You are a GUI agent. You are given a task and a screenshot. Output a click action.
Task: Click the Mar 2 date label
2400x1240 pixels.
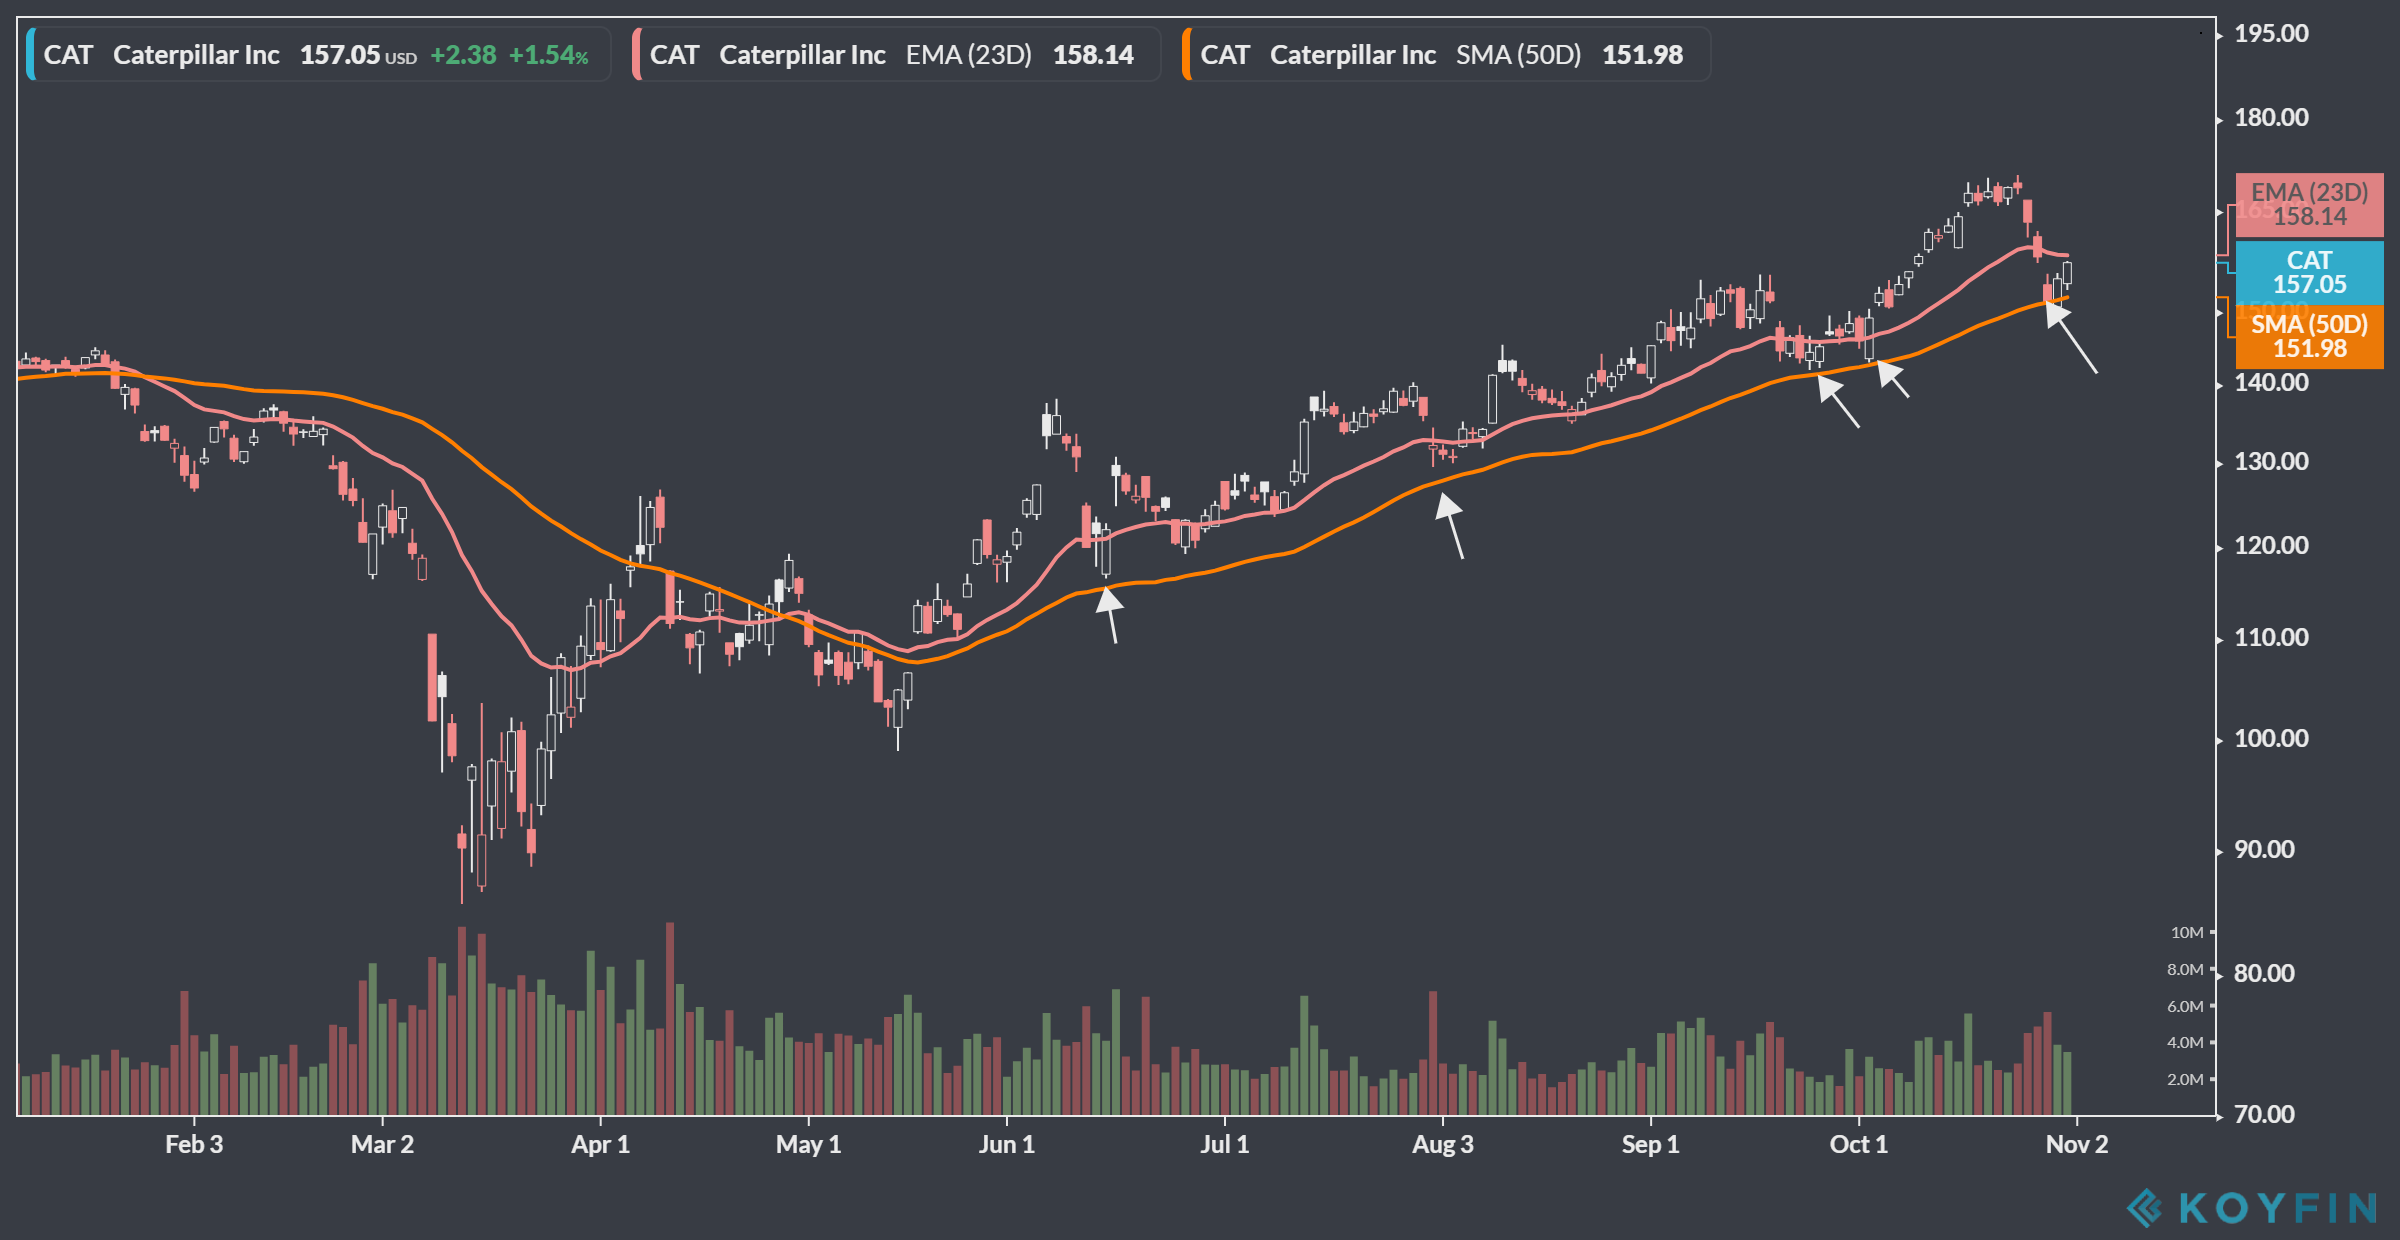point(382,1145)
